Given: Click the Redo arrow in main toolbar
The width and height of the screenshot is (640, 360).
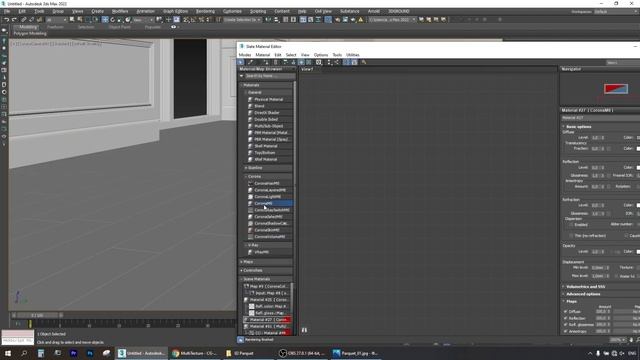Looking at the screenshot, I should 14,20.
